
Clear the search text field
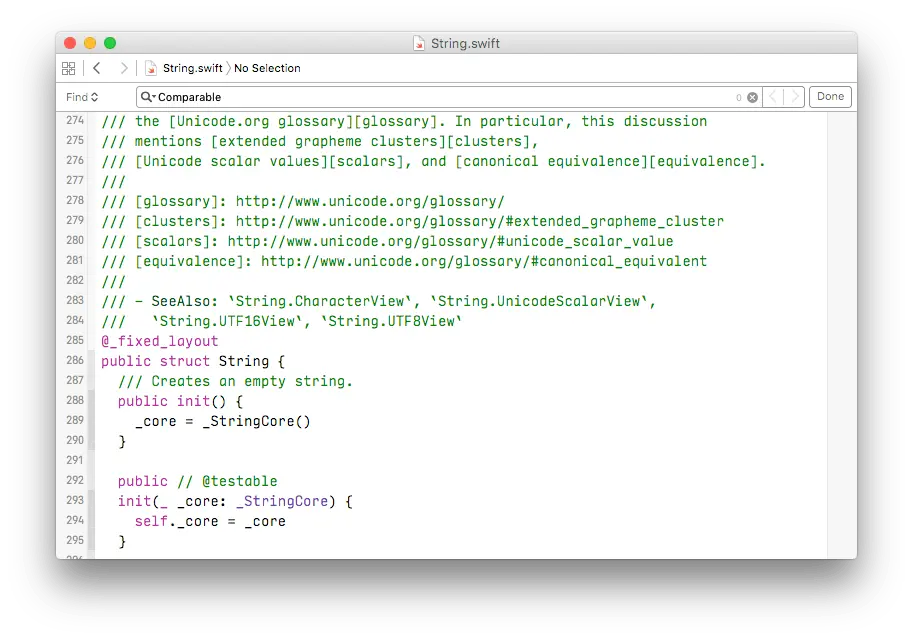pos(752,97)
